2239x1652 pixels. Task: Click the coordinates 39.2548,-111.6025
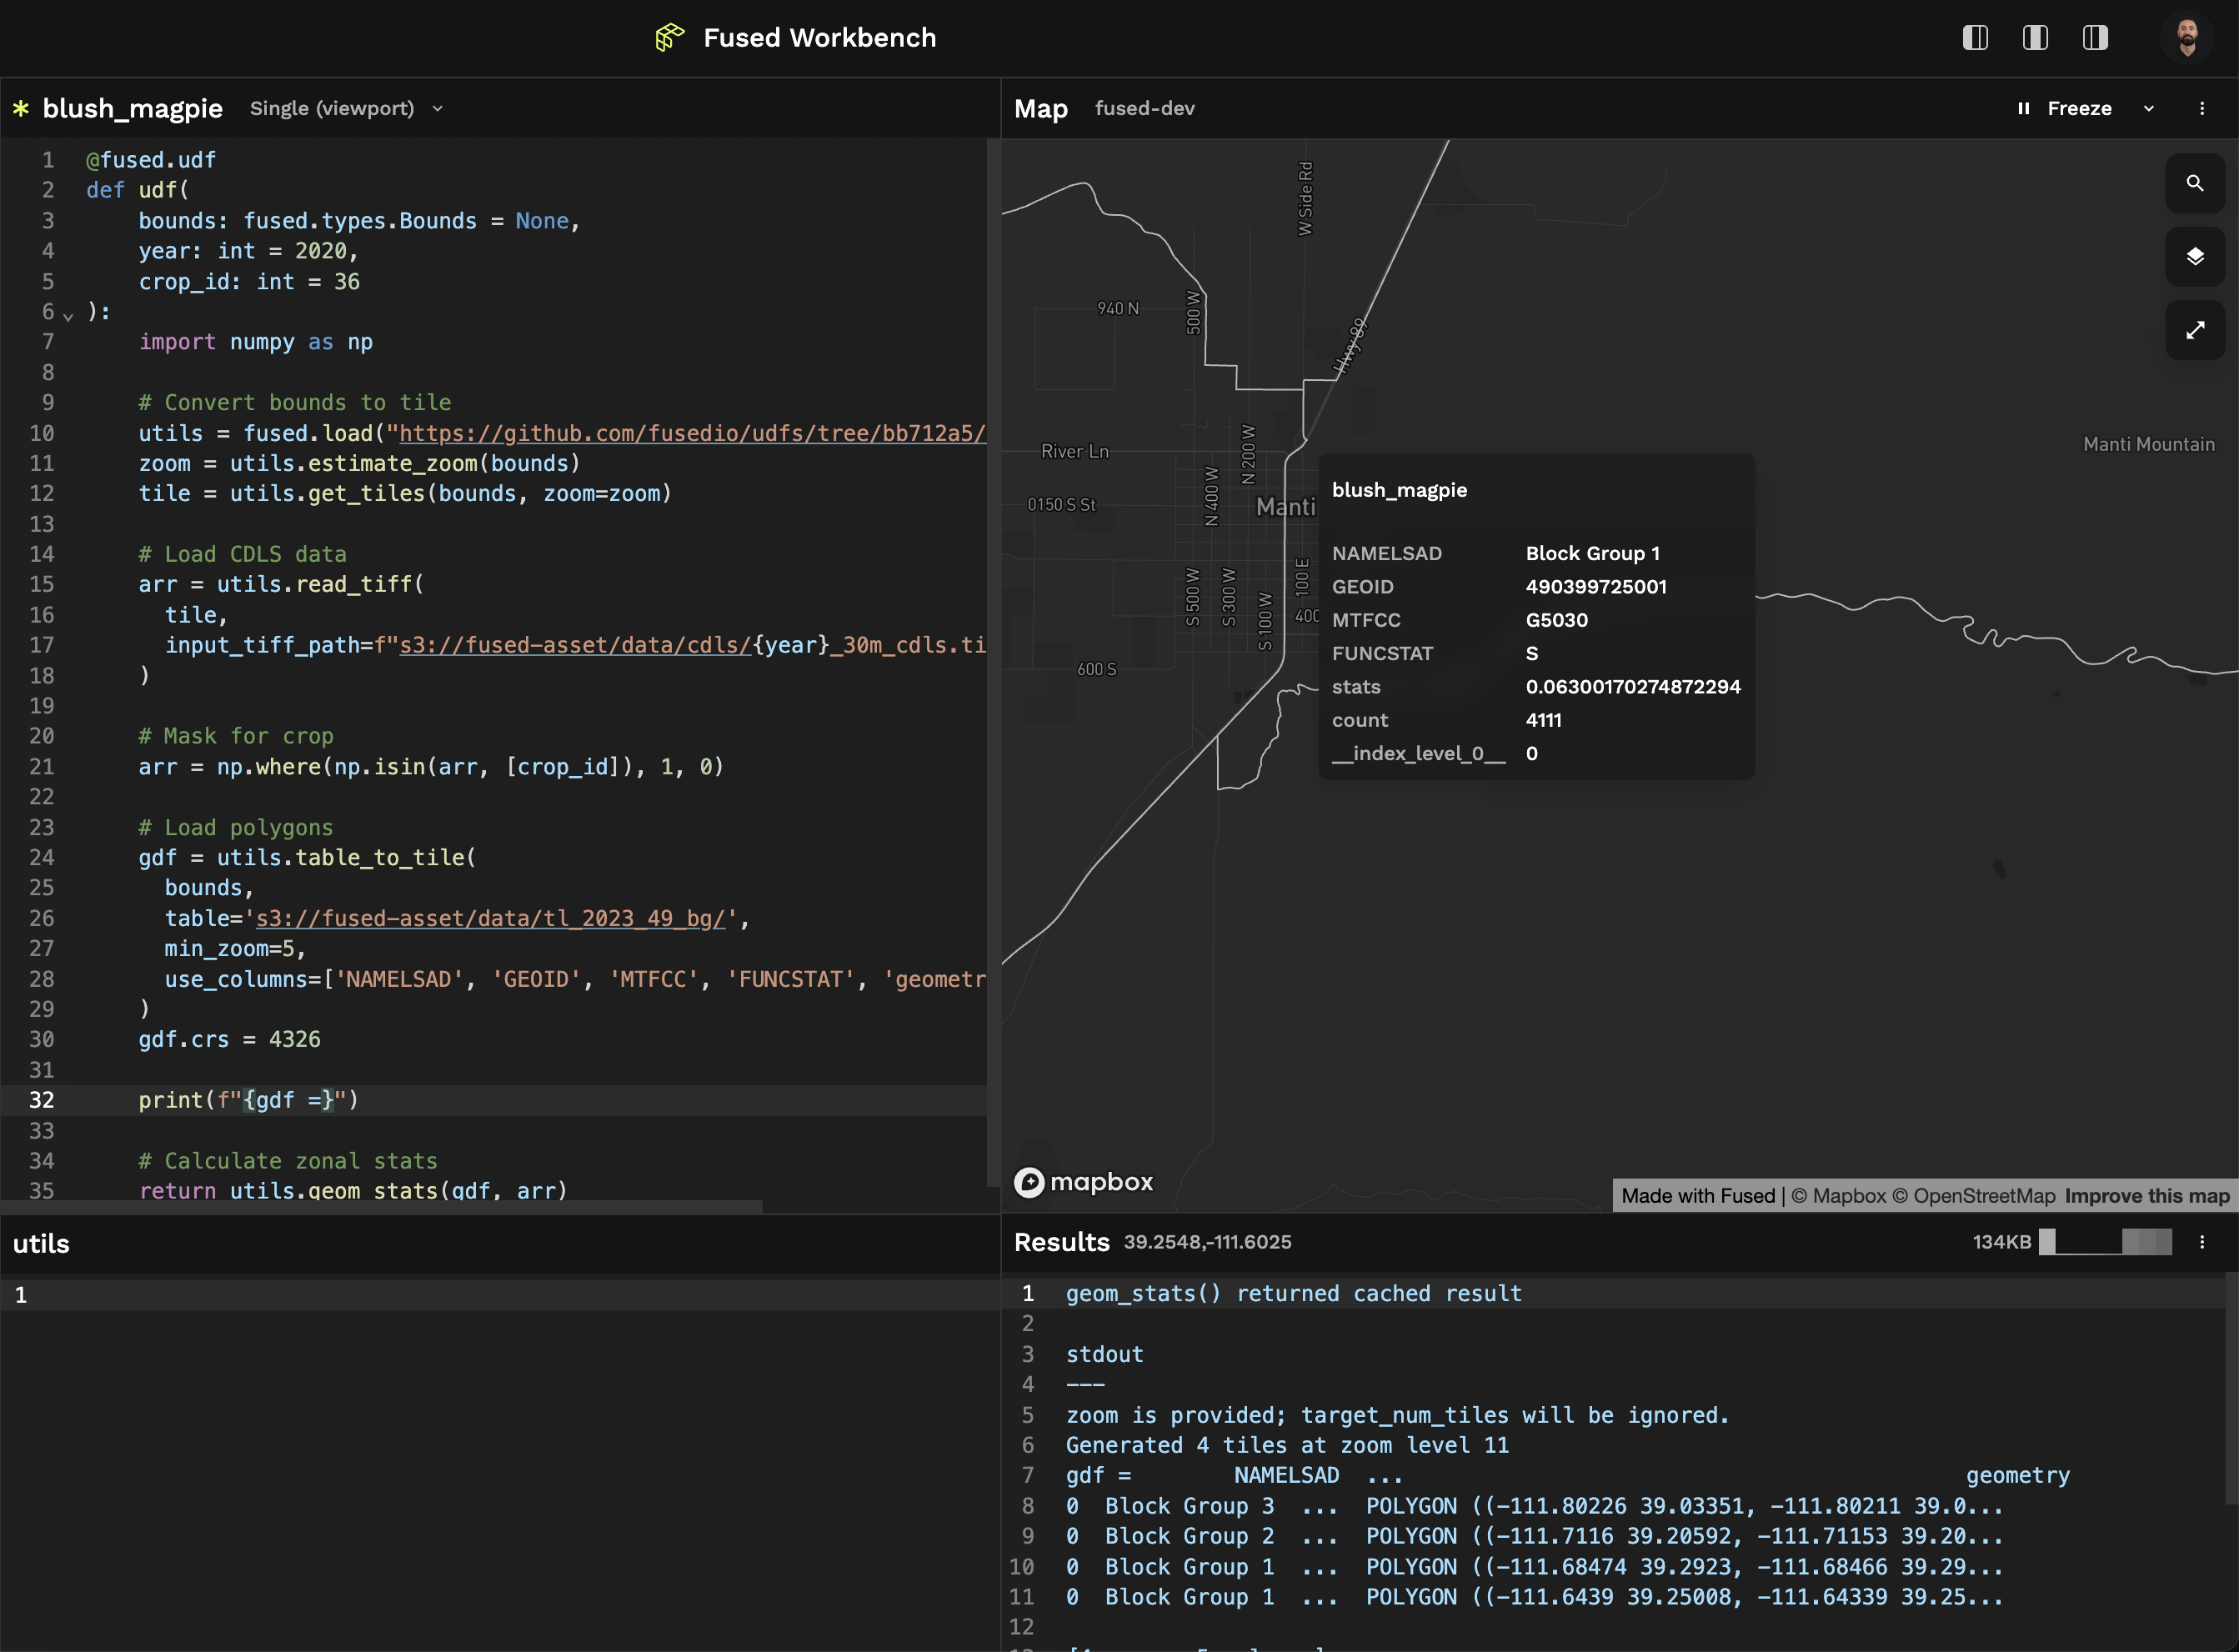pyautogui.click(x=1207, y=1241)
